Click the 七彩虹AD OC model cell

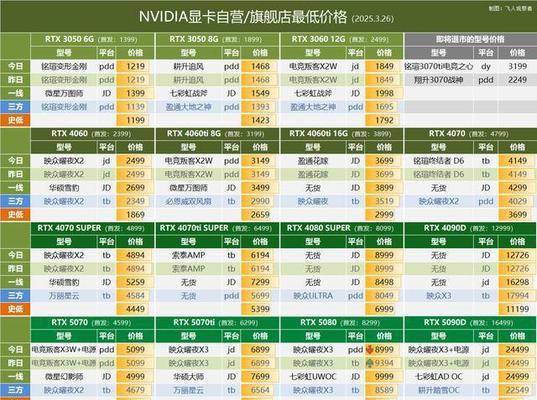(x=439, y=376)
